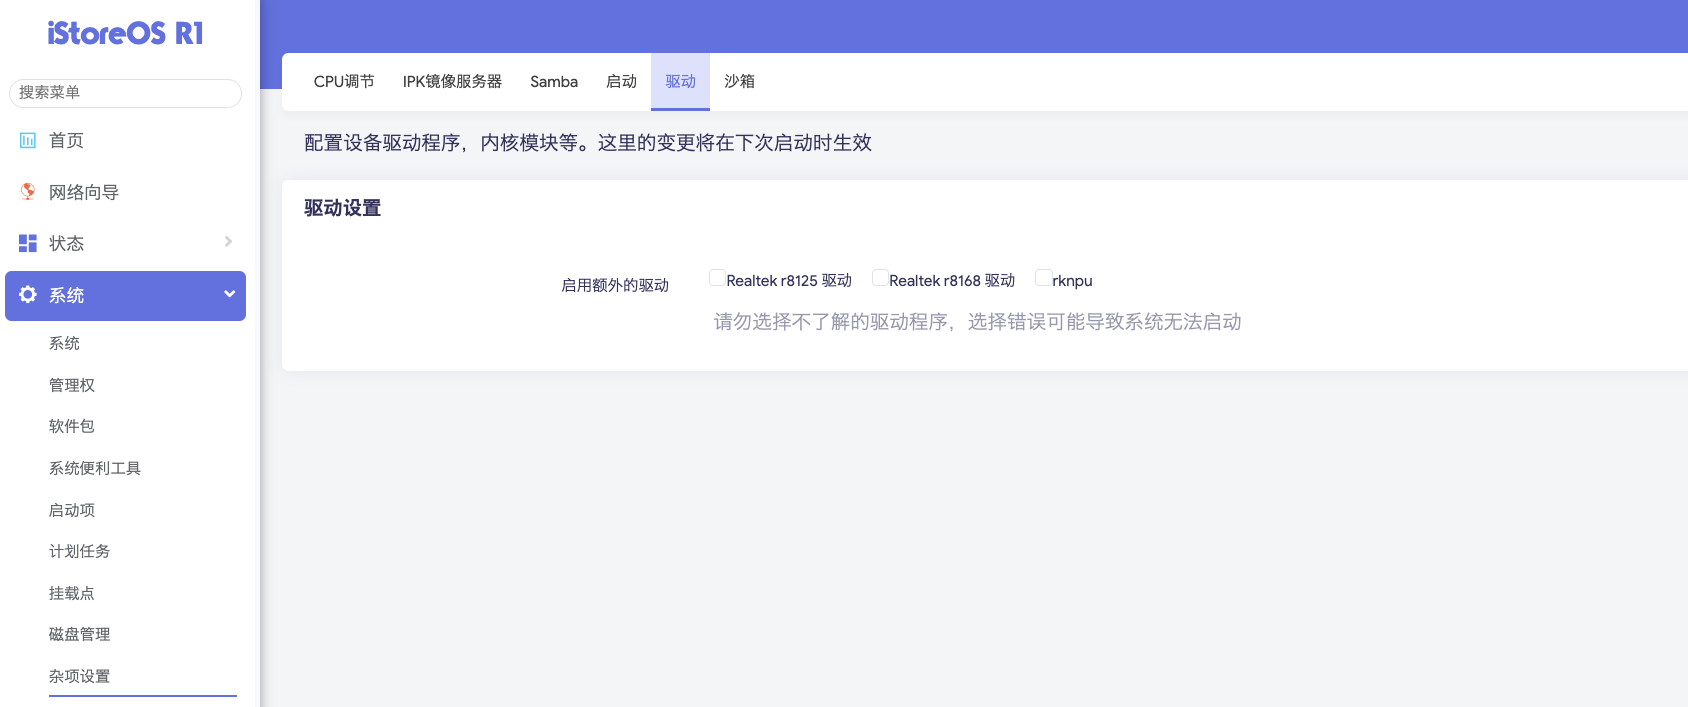
Task: Enable the Realtek r8168 driver checkbox
Action: (x=880, y=278)
